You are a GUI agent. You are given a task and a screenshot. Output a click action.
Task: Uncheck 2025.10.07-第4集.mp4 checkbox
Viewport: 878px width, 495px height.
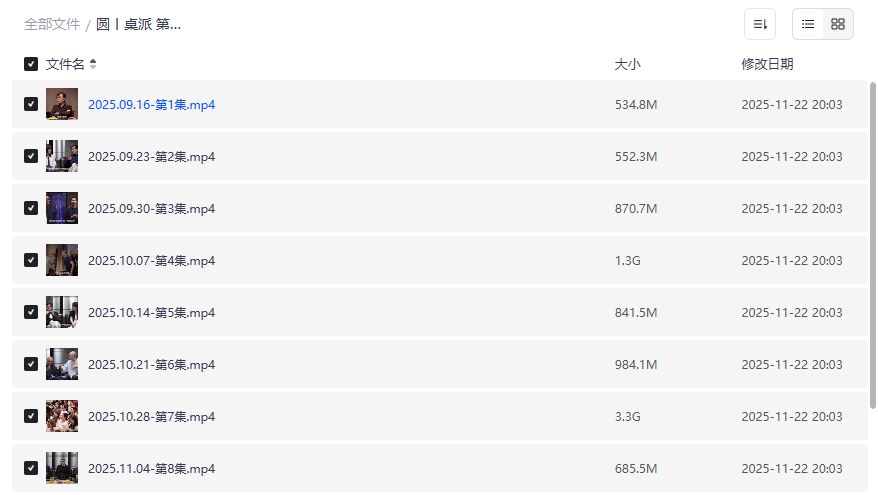[31, 260]
